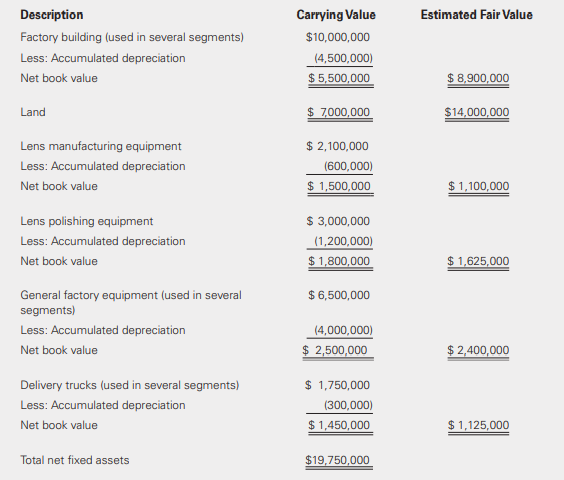Screen dimensions: 564x480
Task: Click the $19,750,000 total amount
Action: point(337,460)
